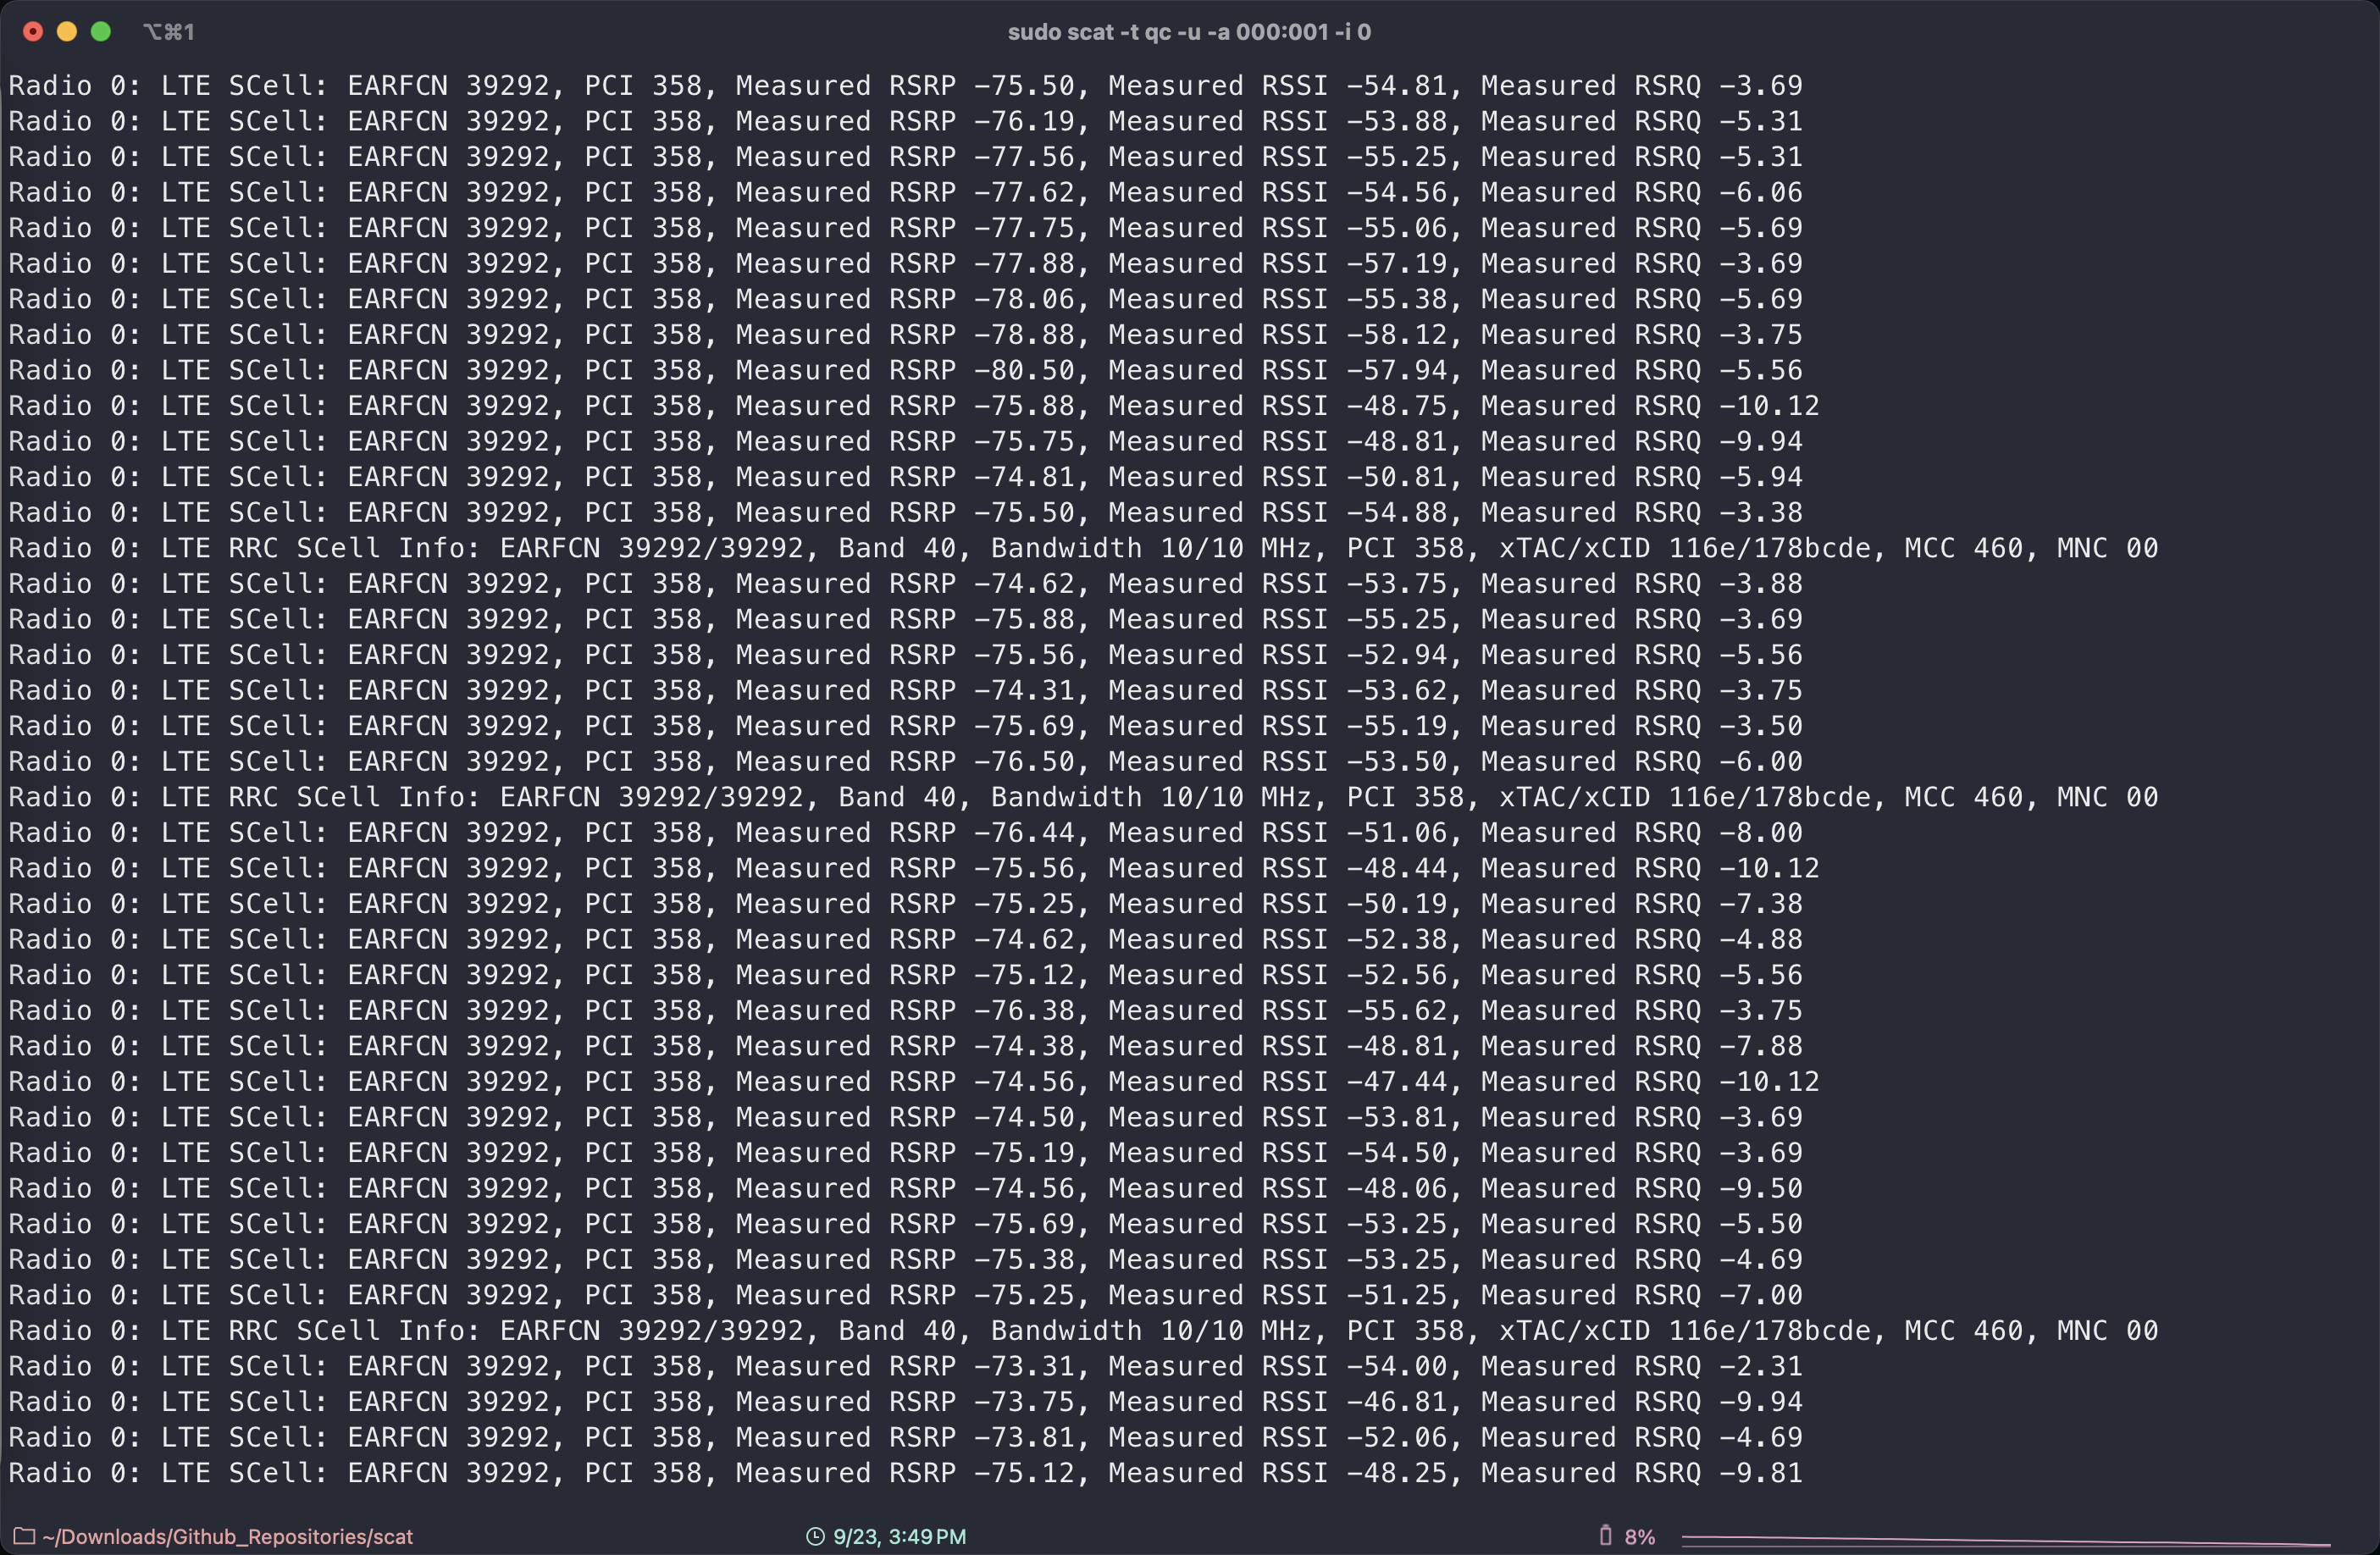Viewport: 2380px width, 1555px height.
Task: Pick the RSRQ value -9.50
Action: [x=1761, y=1189]
